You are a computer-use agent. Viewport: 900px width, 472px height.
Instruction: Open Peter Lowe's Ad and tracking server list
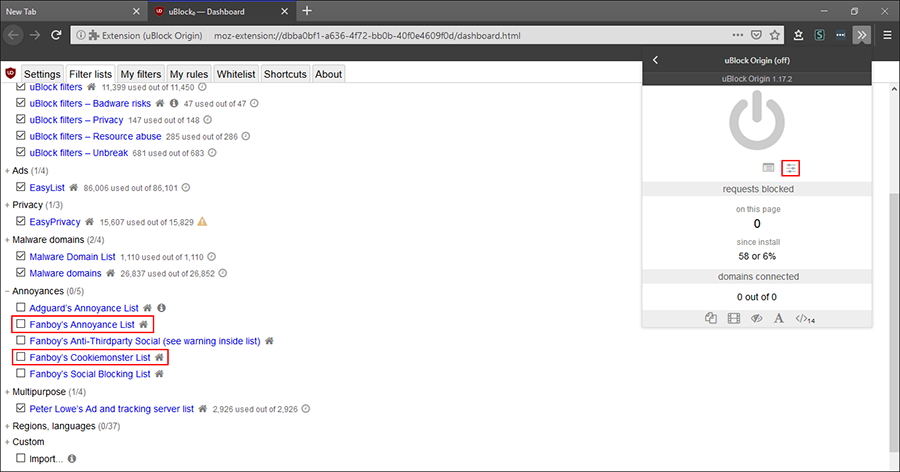click(111, 409)
